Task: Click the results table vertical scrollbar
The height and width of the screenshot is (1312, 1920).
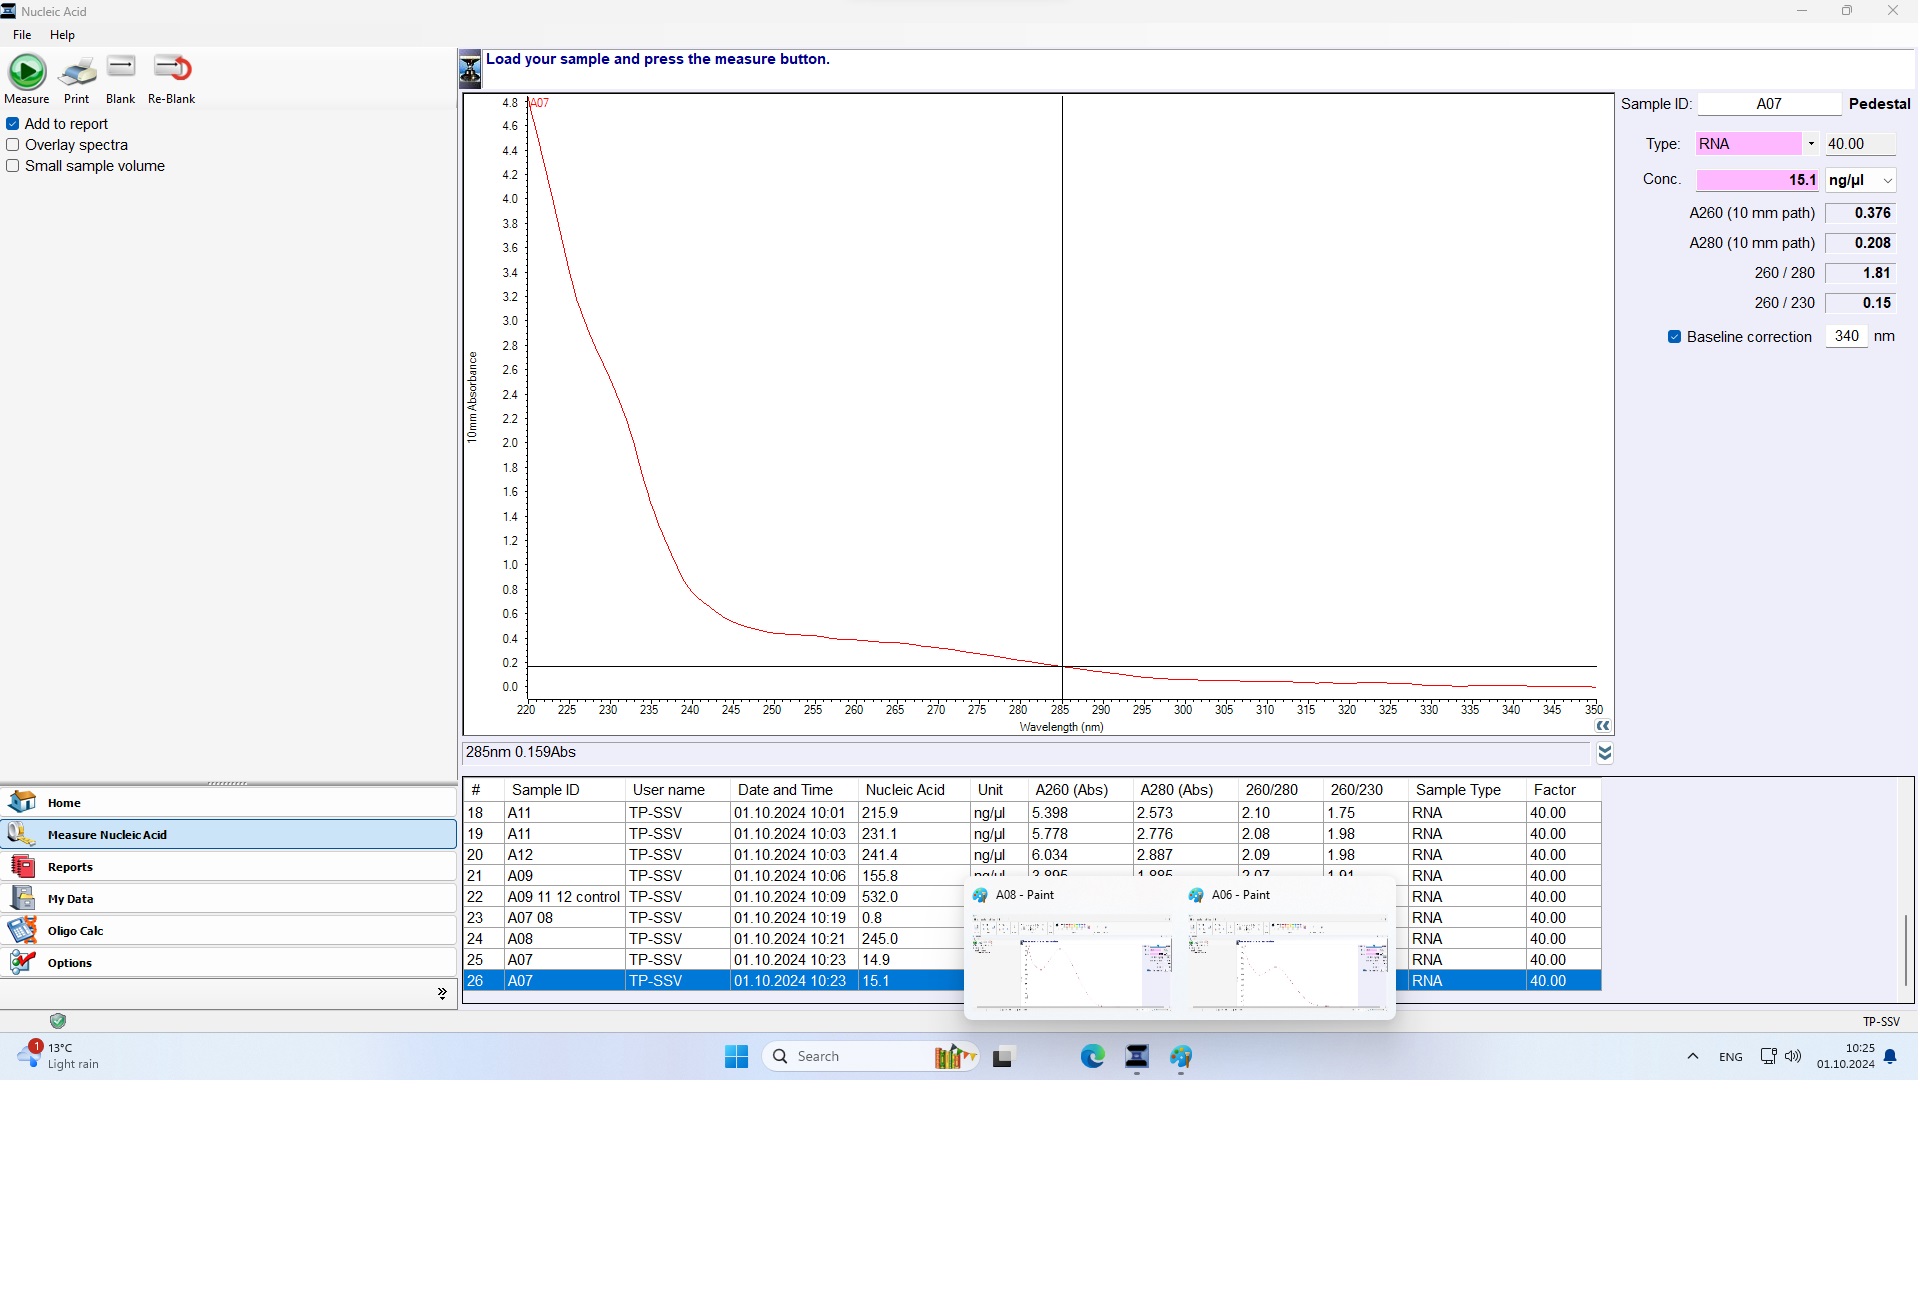Action: coord(1905,950)
